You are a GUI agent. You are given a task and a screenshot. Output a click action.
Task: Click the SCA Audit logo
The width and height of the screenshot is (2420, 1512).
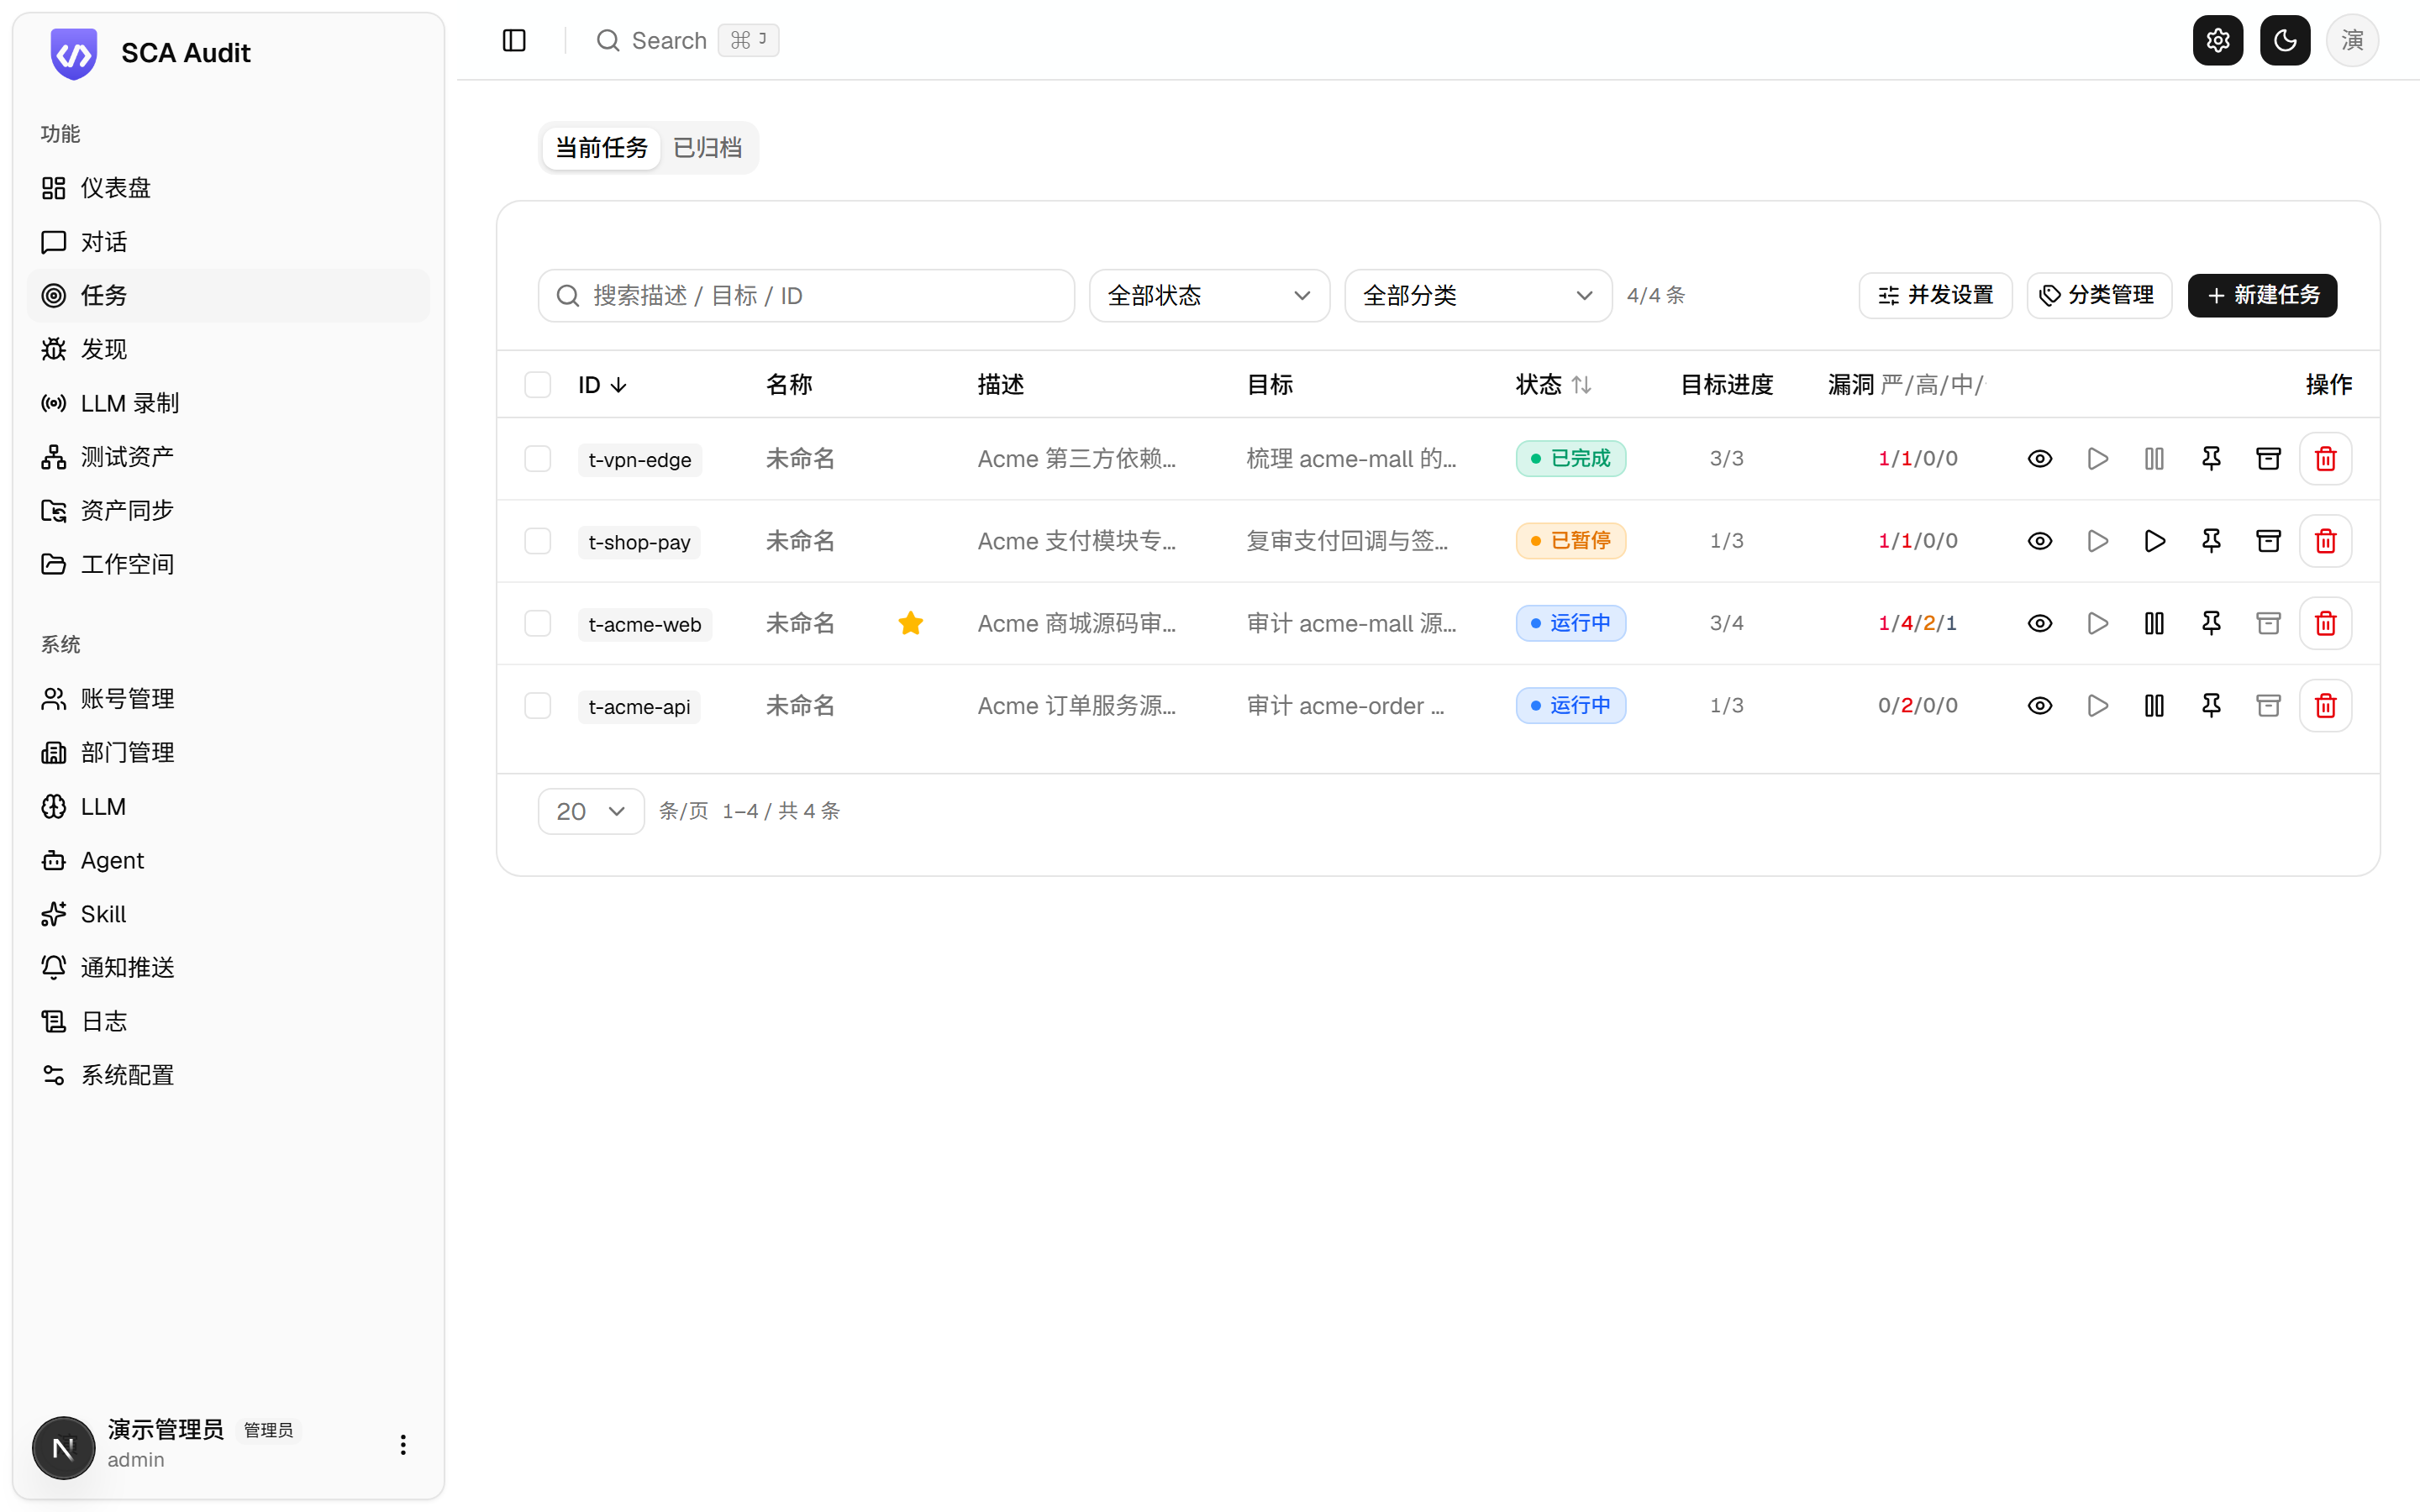(x=74, y=53)
